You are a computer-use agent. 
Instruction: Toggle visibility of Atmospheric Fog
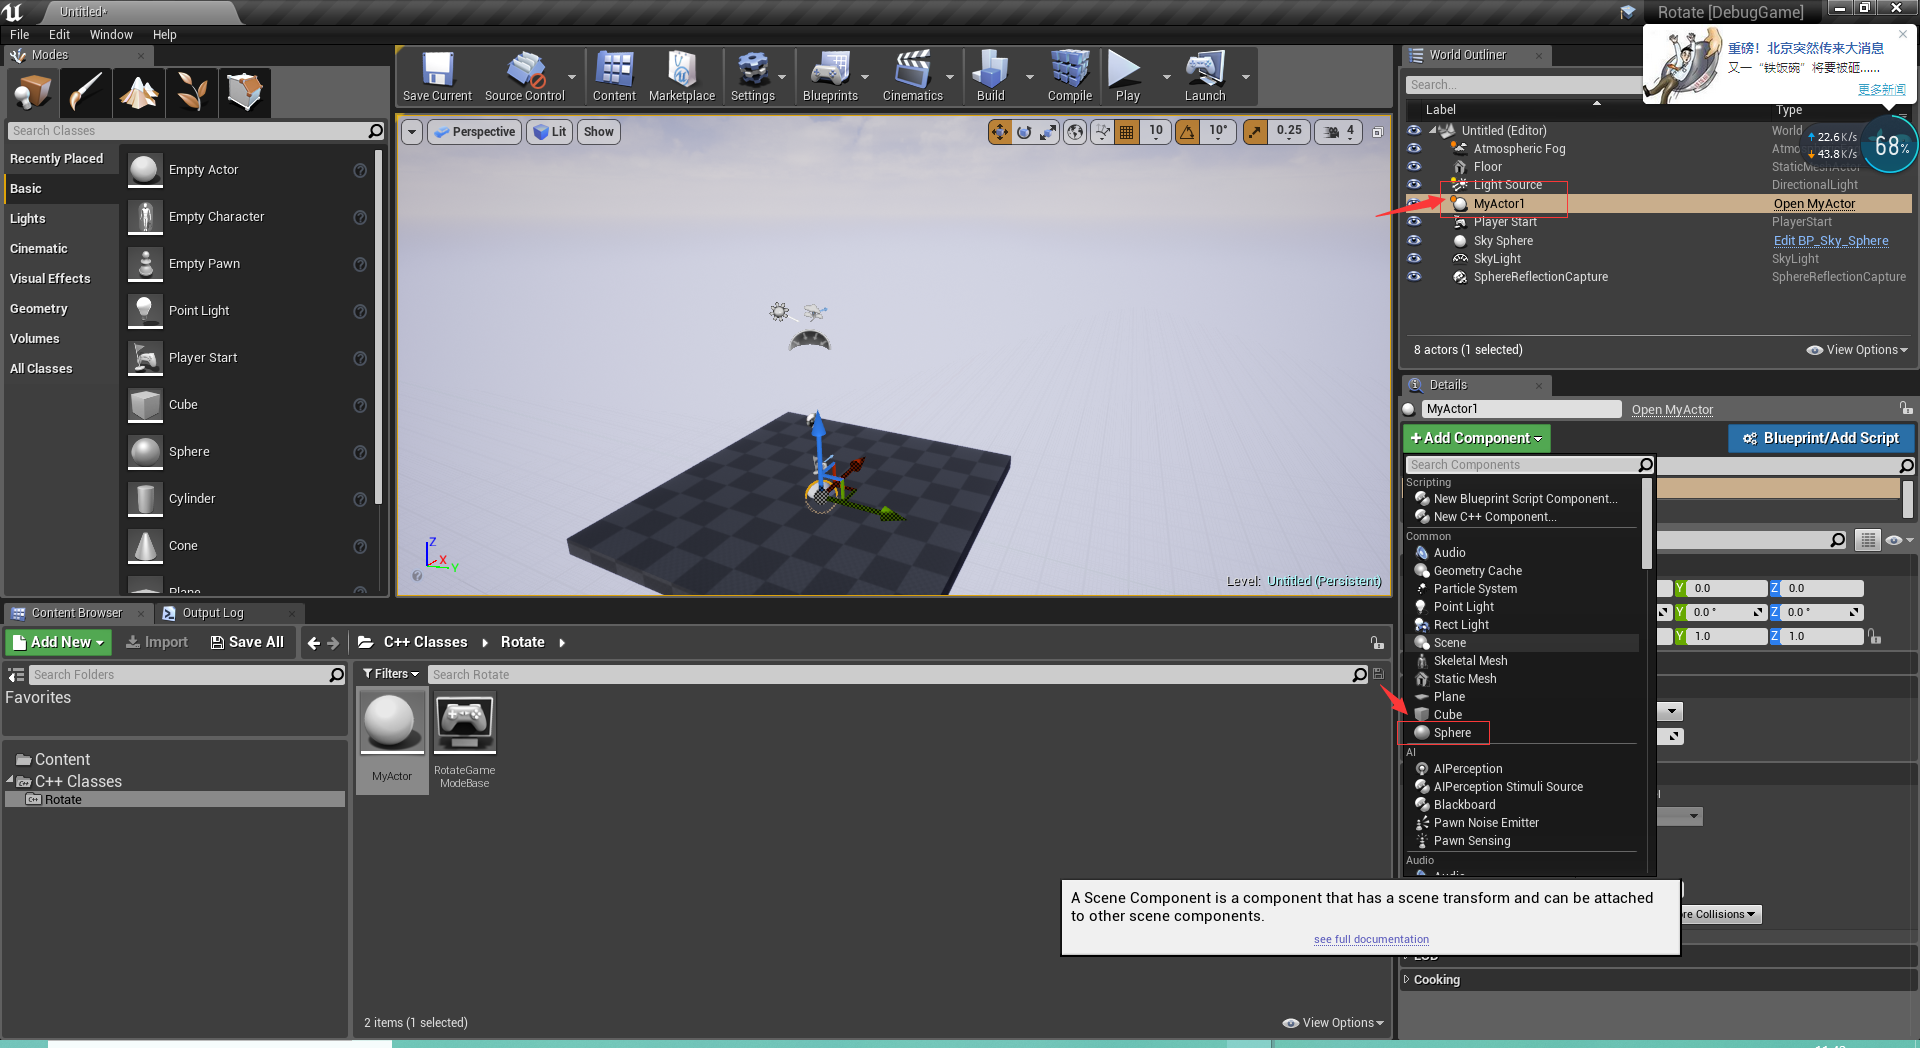tap(1414, 148)
